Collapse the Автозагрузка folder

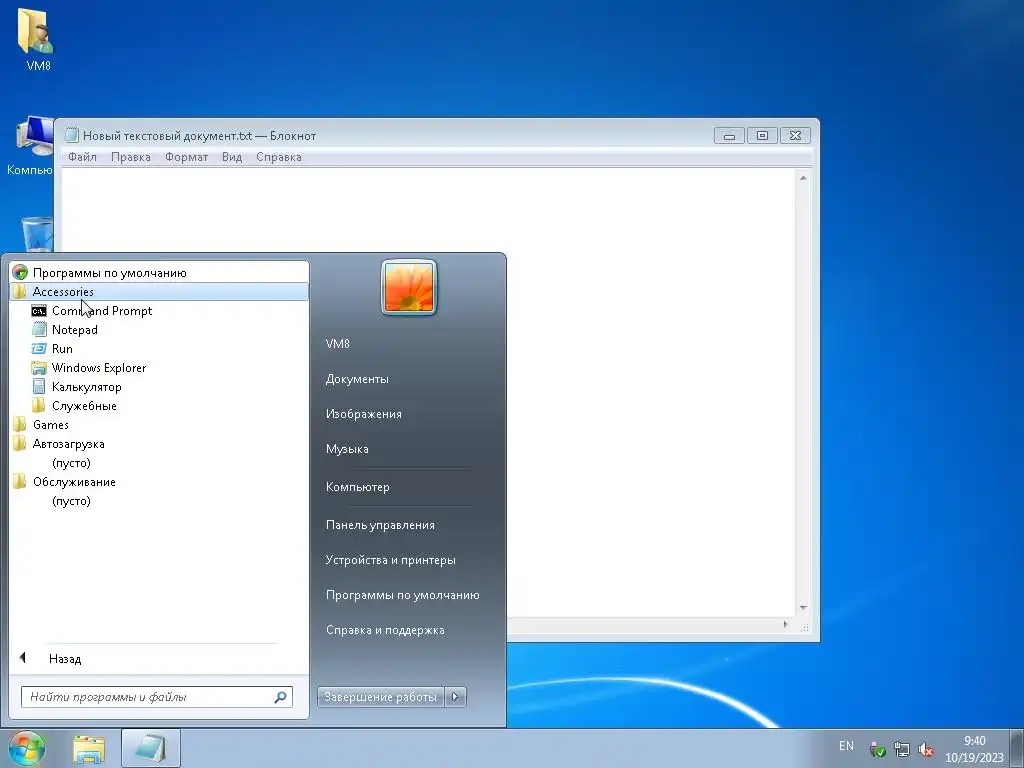click(x=58, y=444)
